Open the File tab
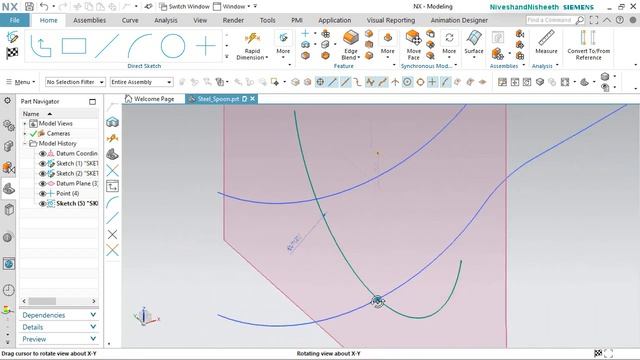 [14, 20]
